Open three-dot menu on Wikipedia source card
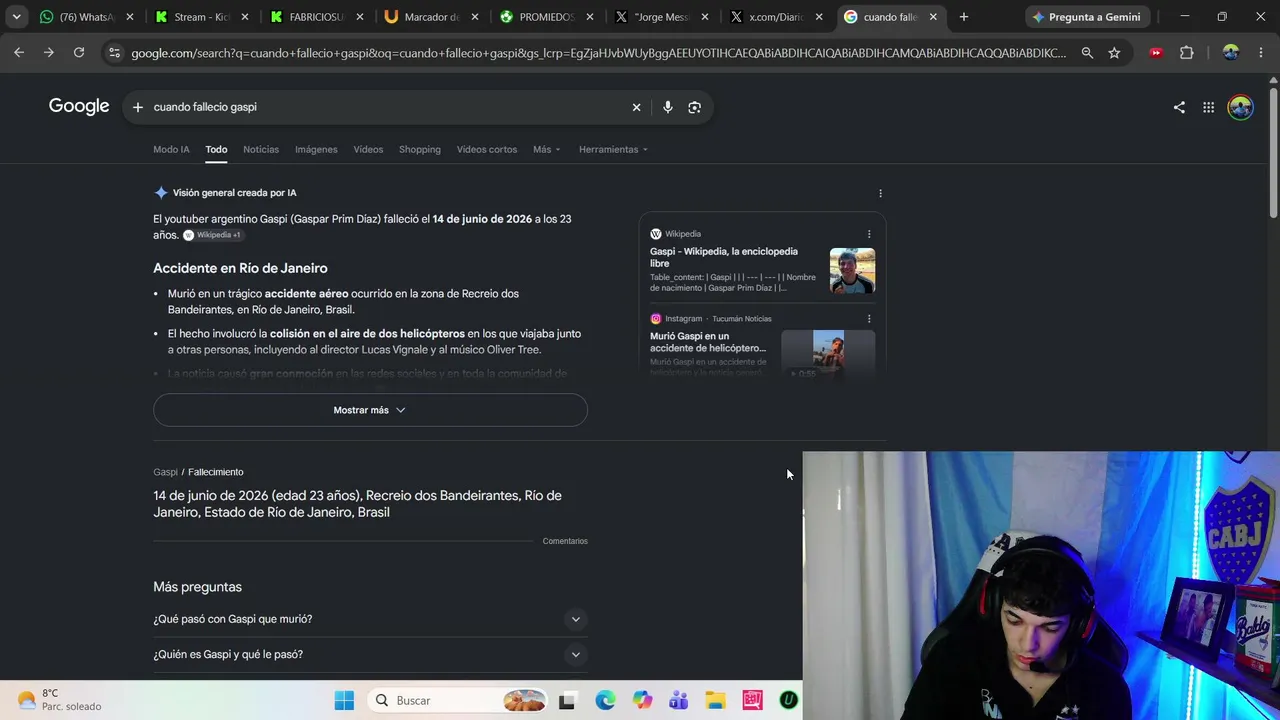 [x=869, y=234]
